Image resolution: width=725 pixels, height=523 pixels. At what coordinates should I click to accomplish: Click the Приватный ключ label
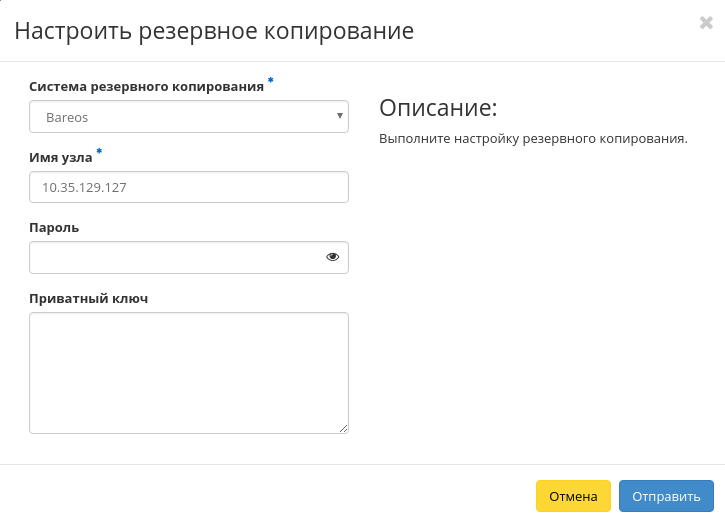point(88,298)
